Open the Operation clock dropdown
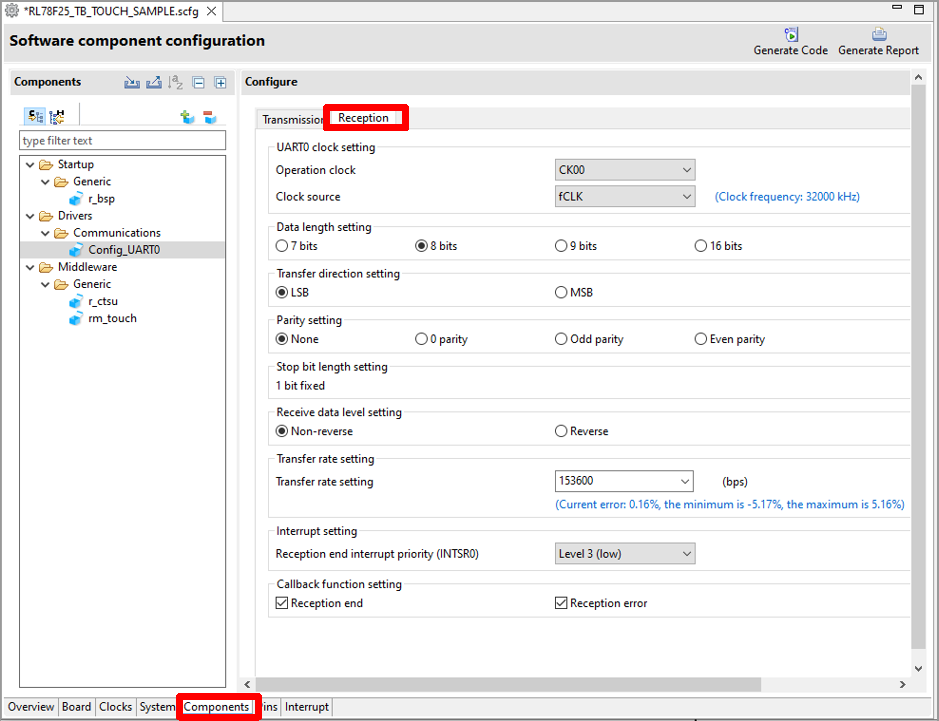 pos(625,170)
